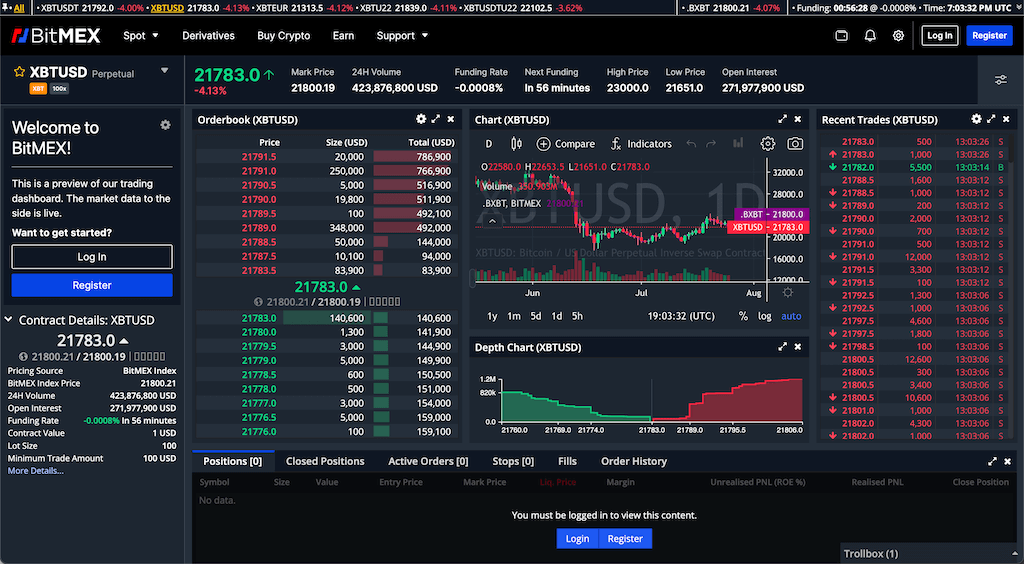This screenshot has width=1024, height=564.
Task: Open the Support dropdown menu
Action: point(402,36)
